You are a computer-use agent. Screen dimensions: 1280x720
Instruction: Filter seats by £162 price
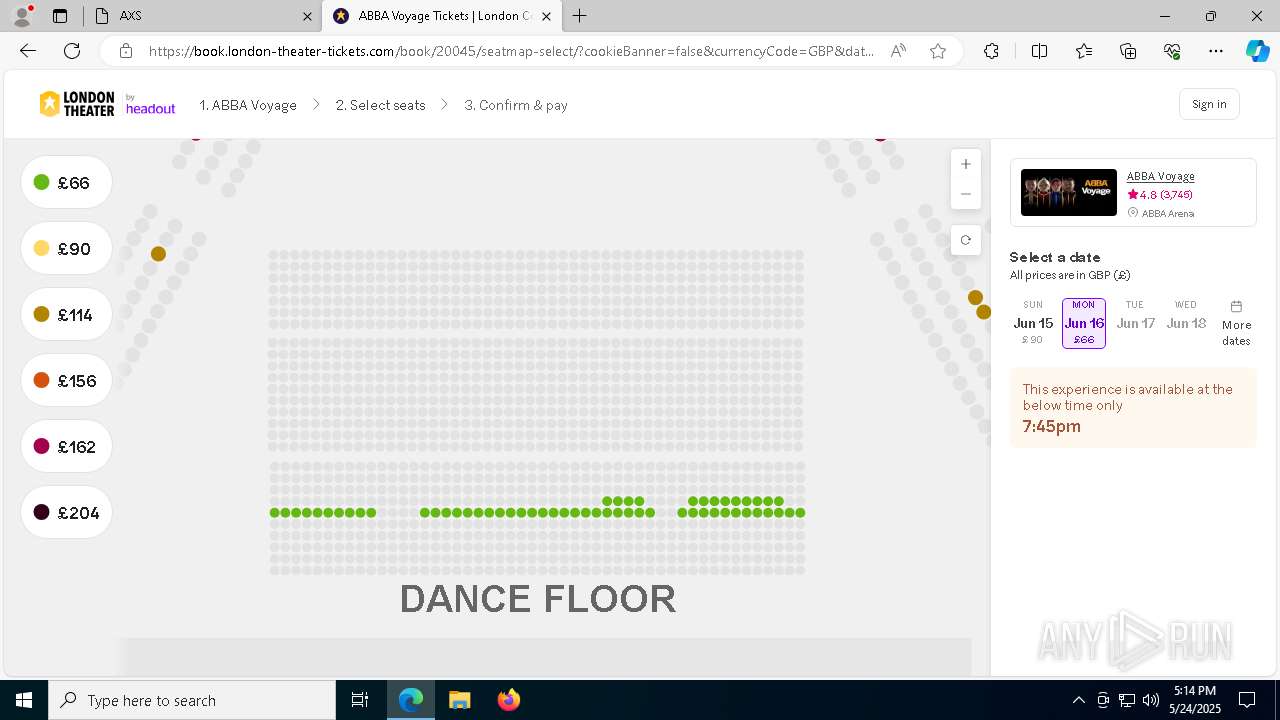pyautogui.click(x=66, y=447)
